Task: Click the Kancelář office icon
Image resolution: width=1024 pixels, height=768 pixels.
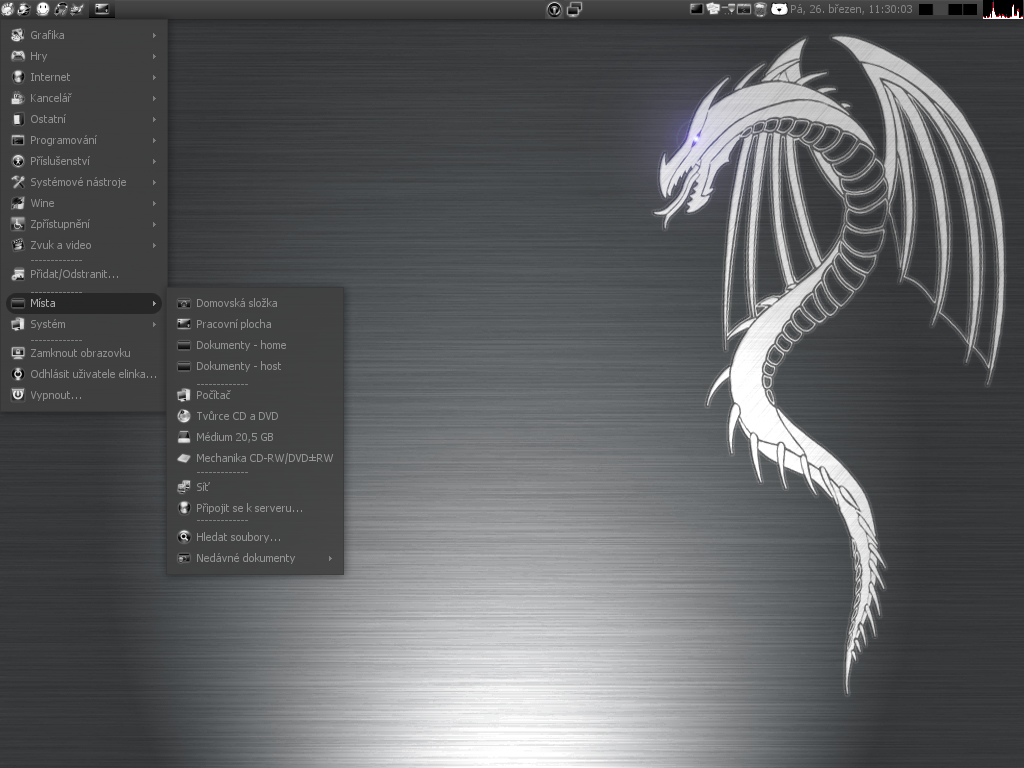Action: [x=18, y=98]
